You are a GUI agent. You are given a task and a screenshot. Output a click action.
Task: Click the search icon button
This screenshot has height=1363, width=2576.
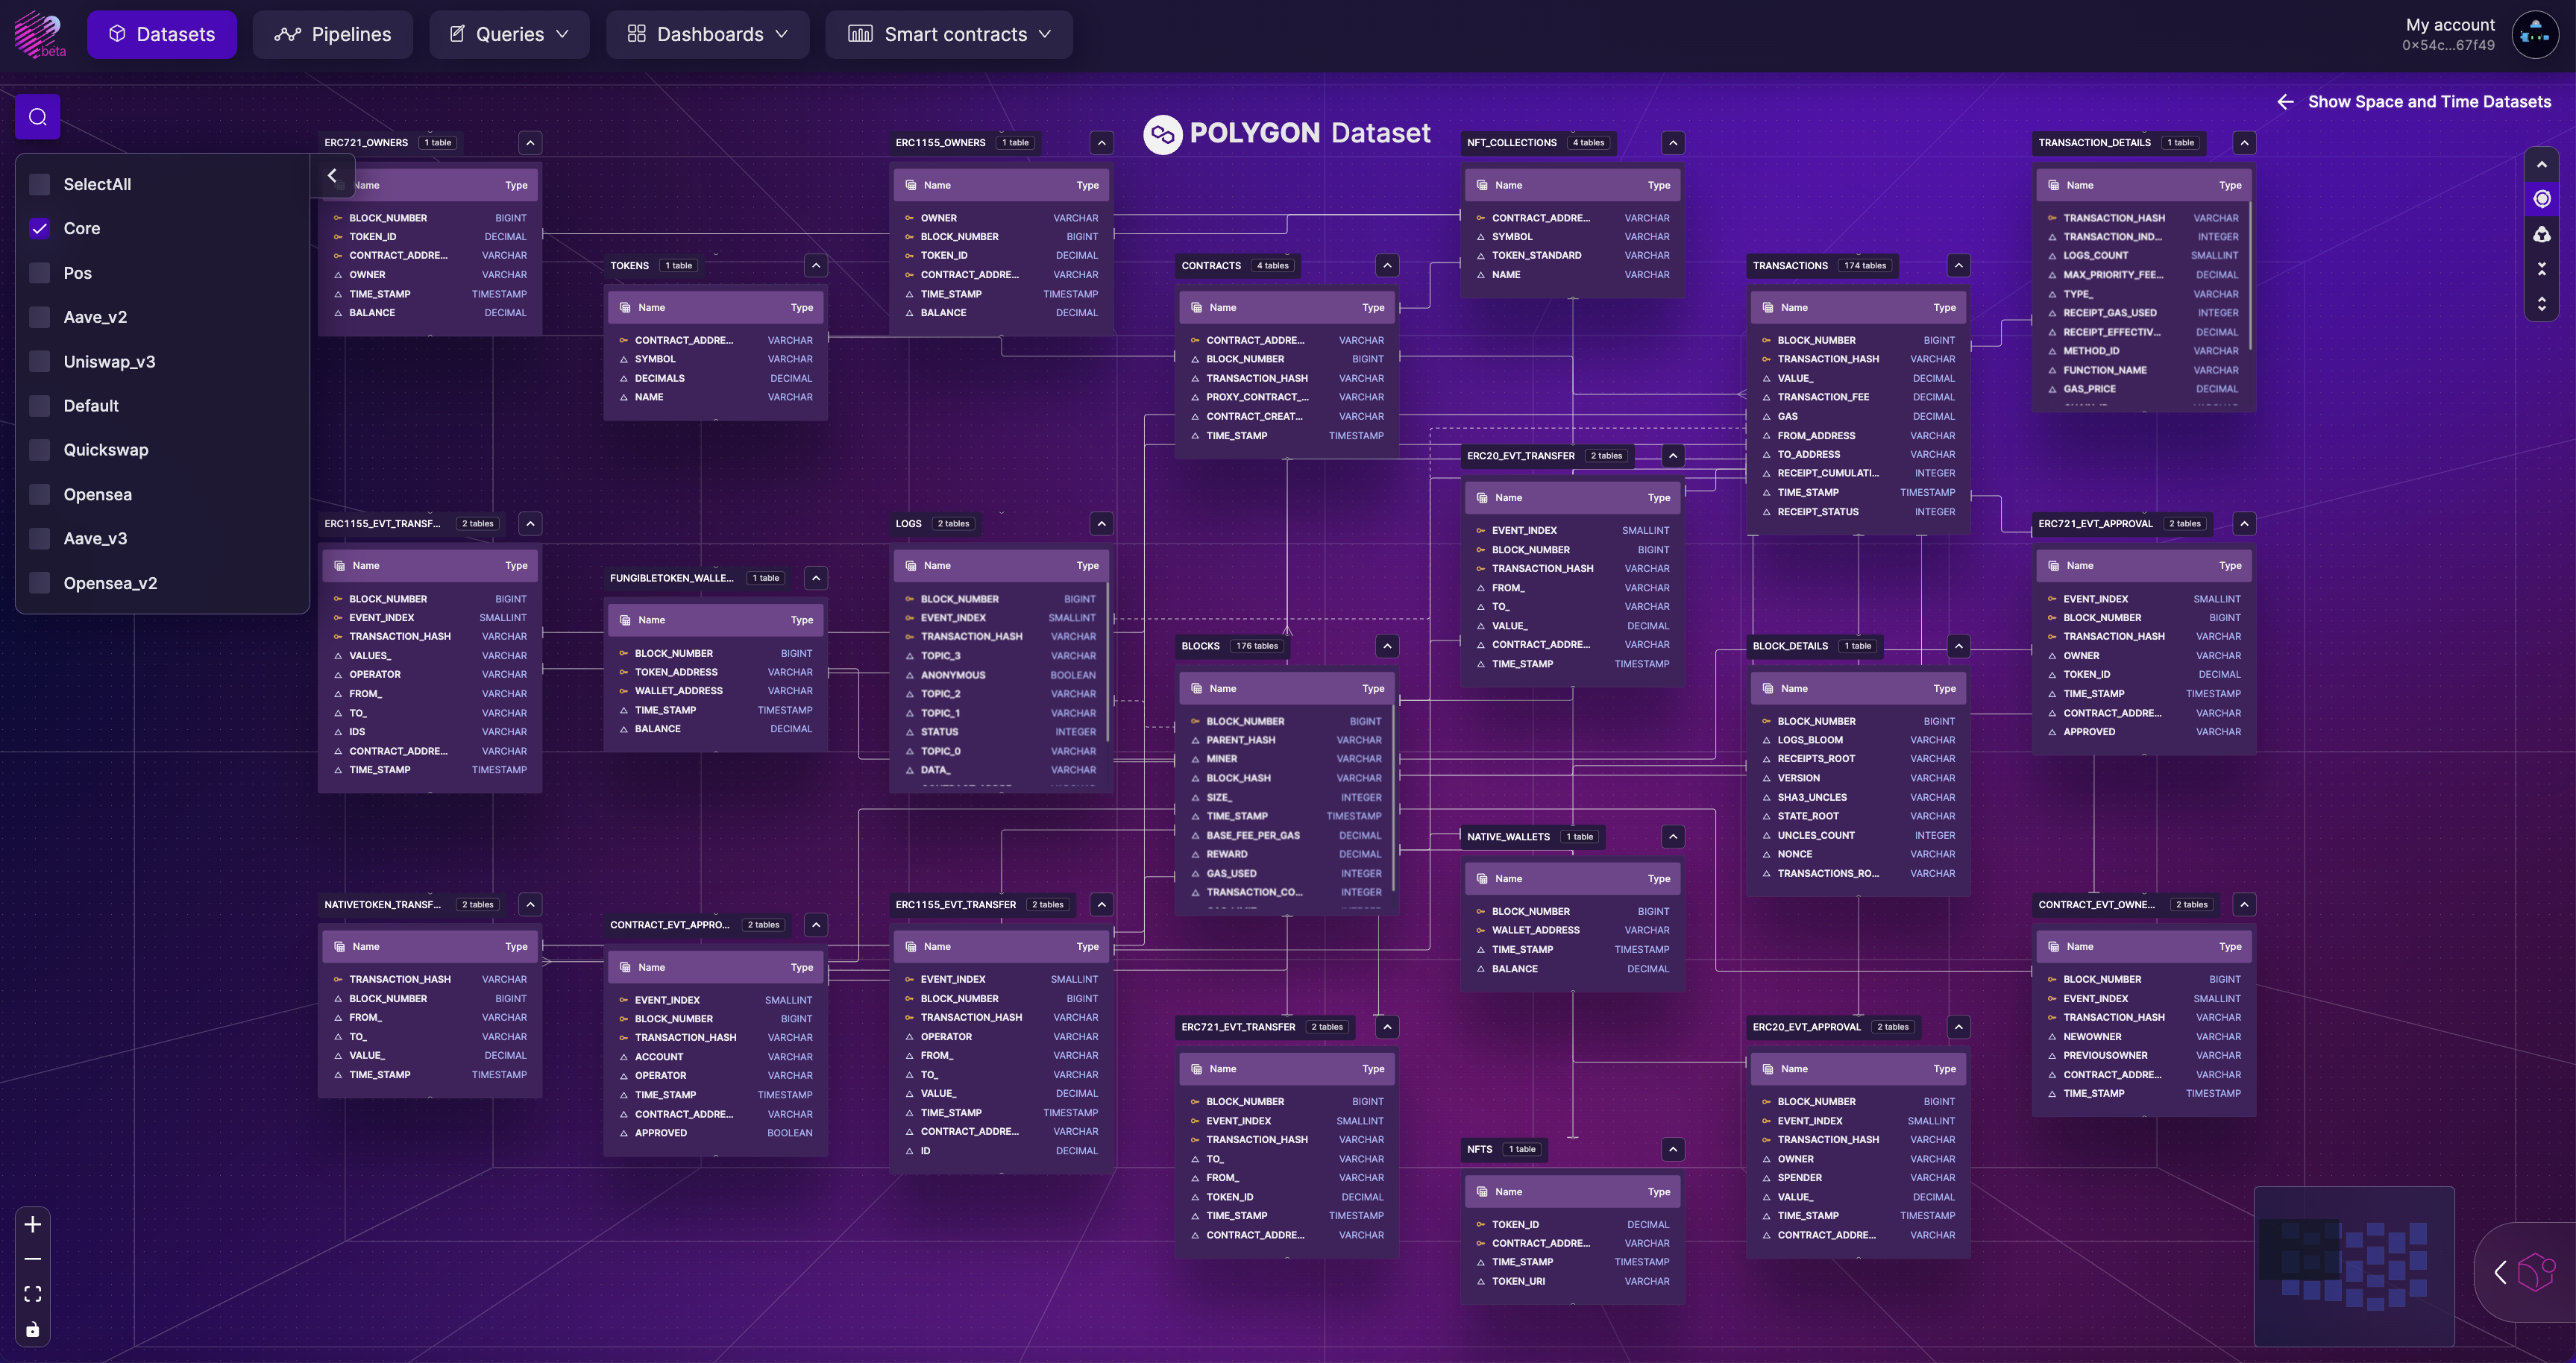[x=38, y=117]
